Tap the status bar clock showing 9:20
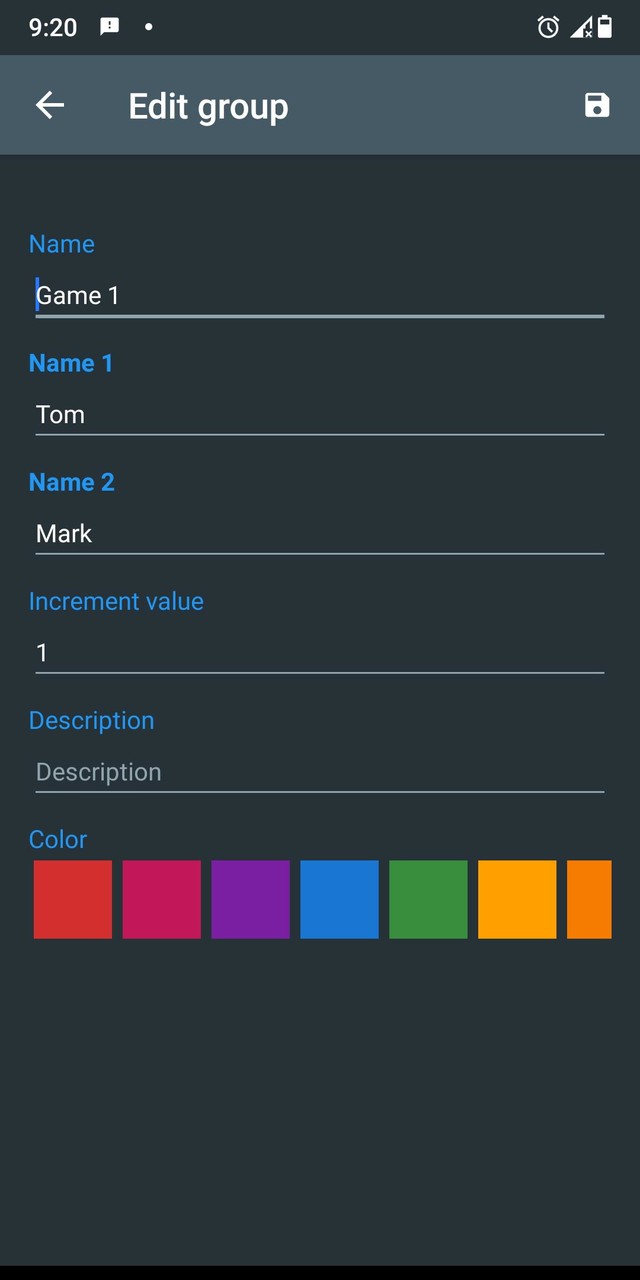Viewport: 640px width, 1280px height. click(53, 27)
